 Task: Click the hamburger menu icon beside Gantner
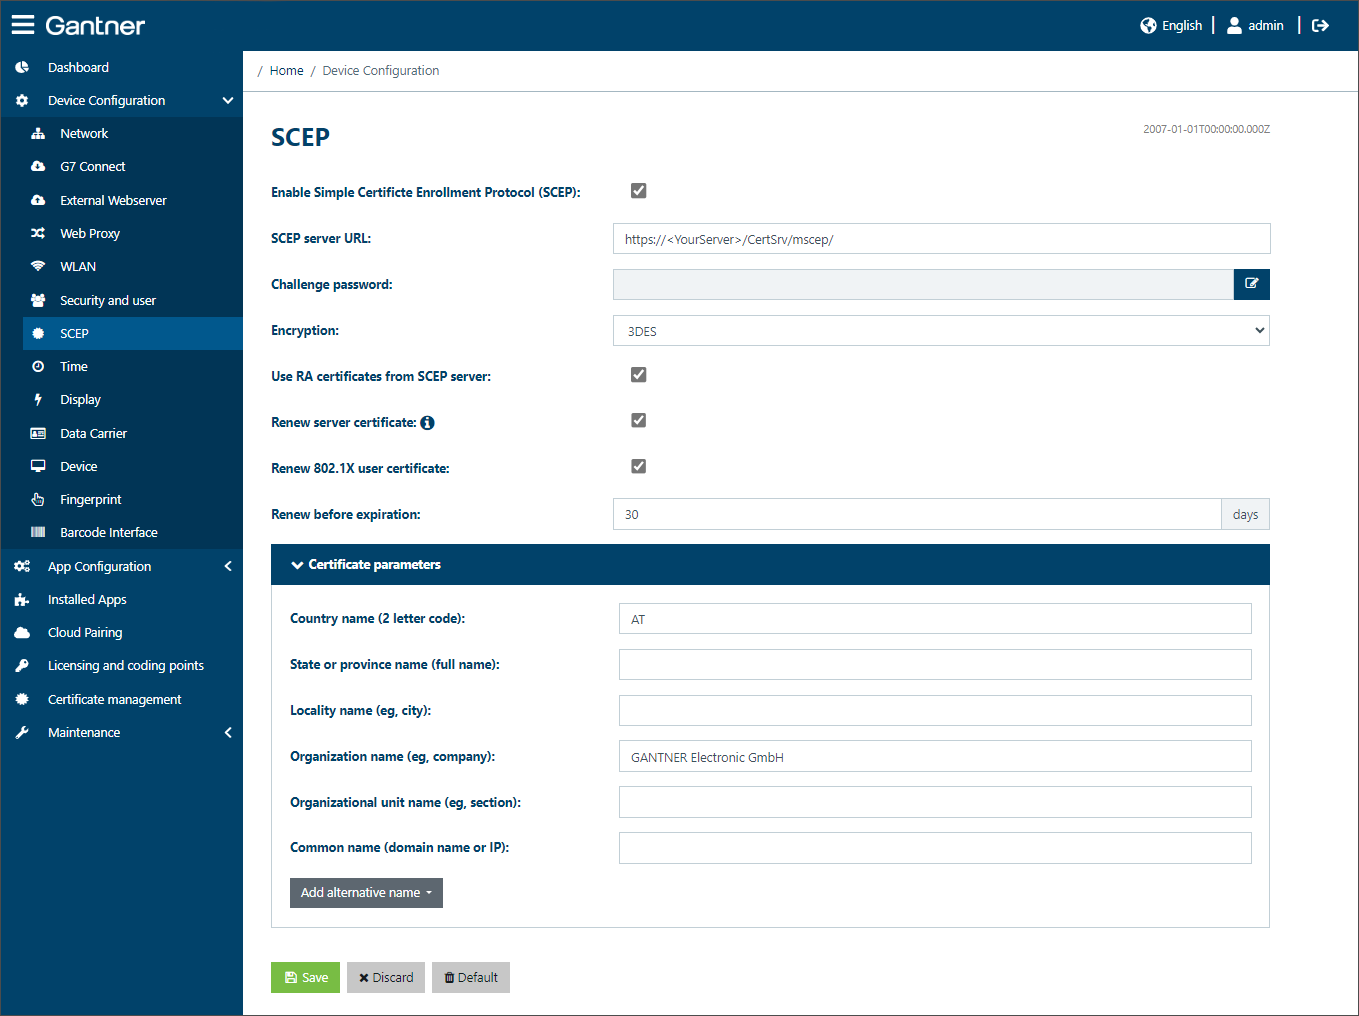[22, 25]
